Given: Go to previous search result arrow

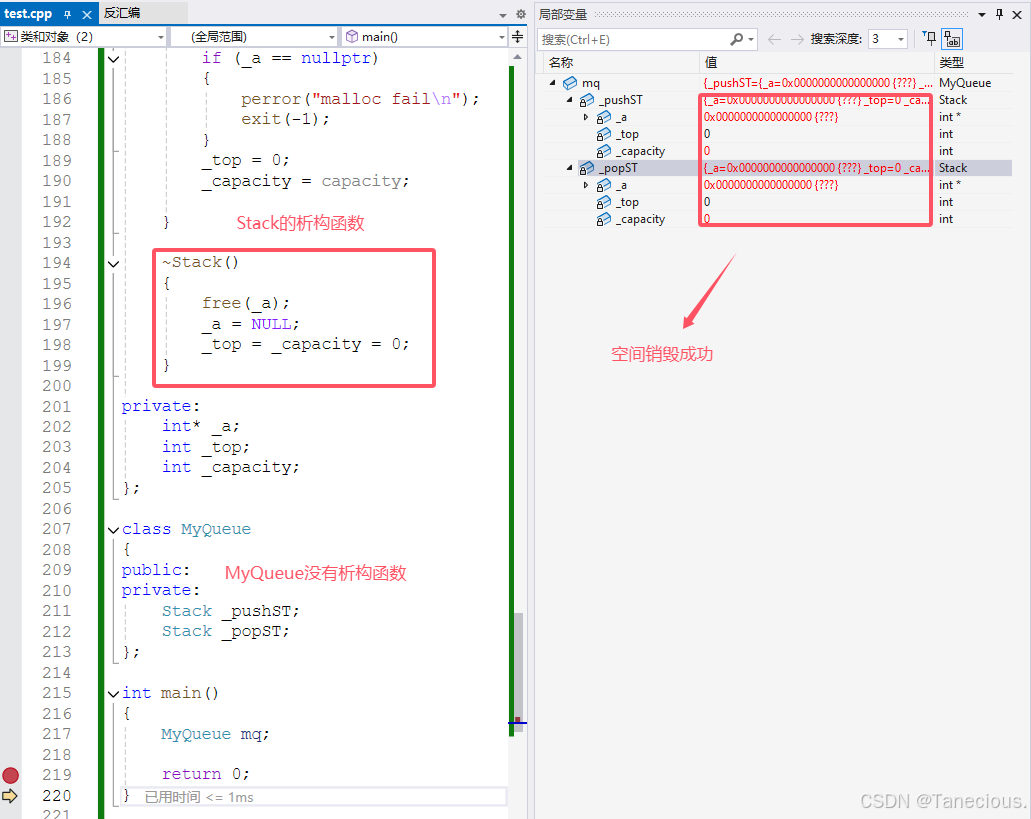Looking at the screenshot, I should point(775,39).
